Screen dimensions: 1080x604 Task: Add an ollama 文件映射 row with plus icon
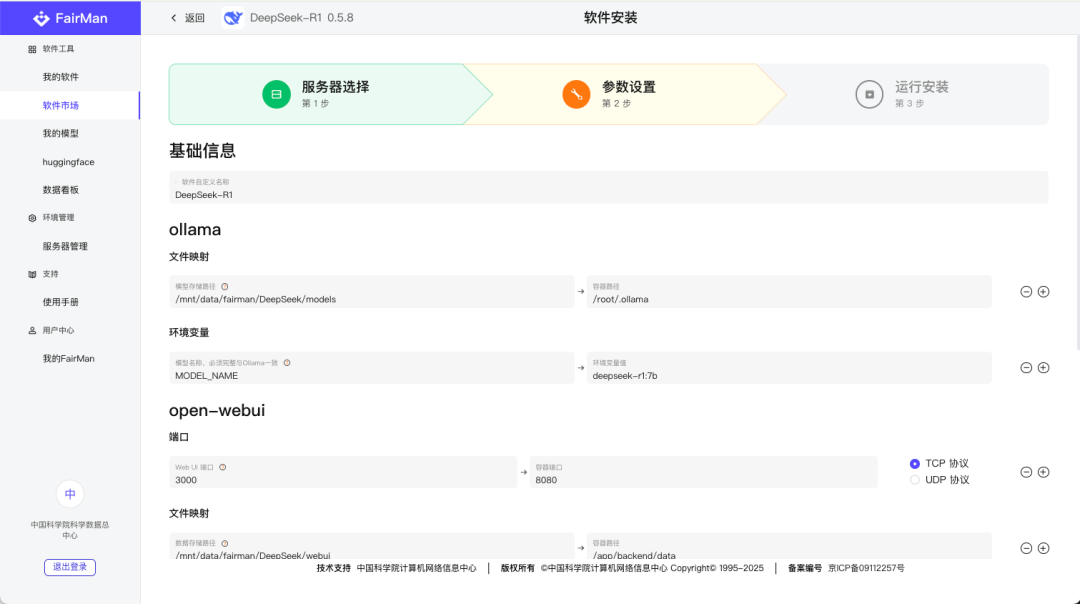(1043, 292)
